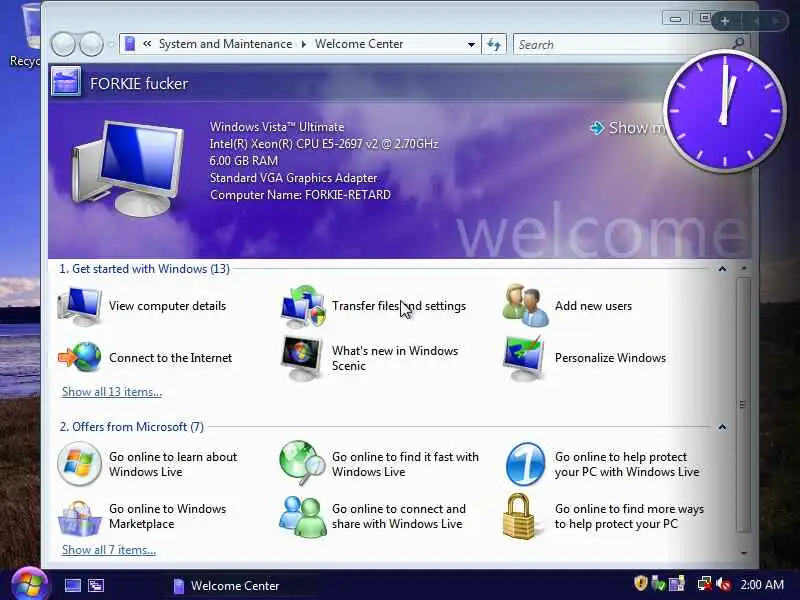Click the find it fast globe magnifier icon

tap(302, 463)
